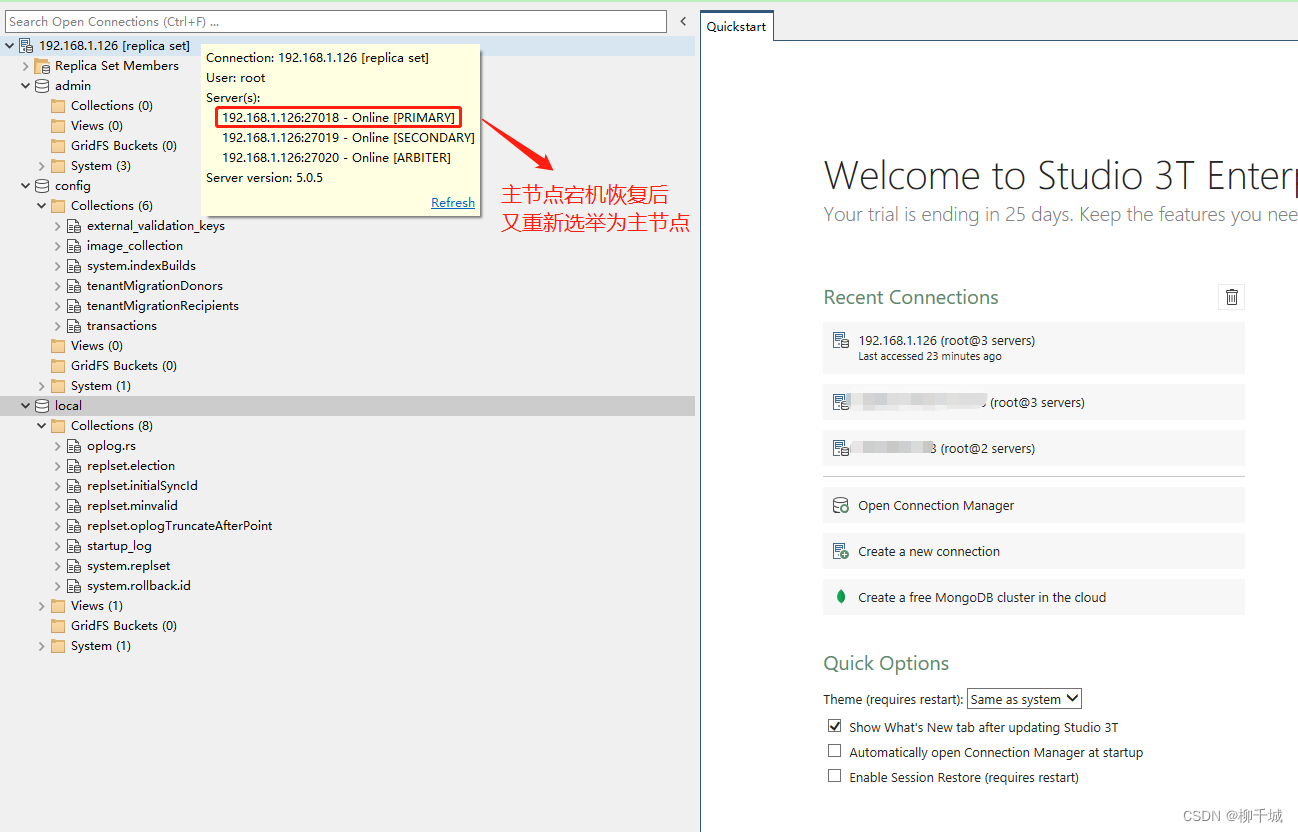Viewport: 1298px width, 832px height.
Task: Click the transactions collection icon
Action: pos(74,326)
